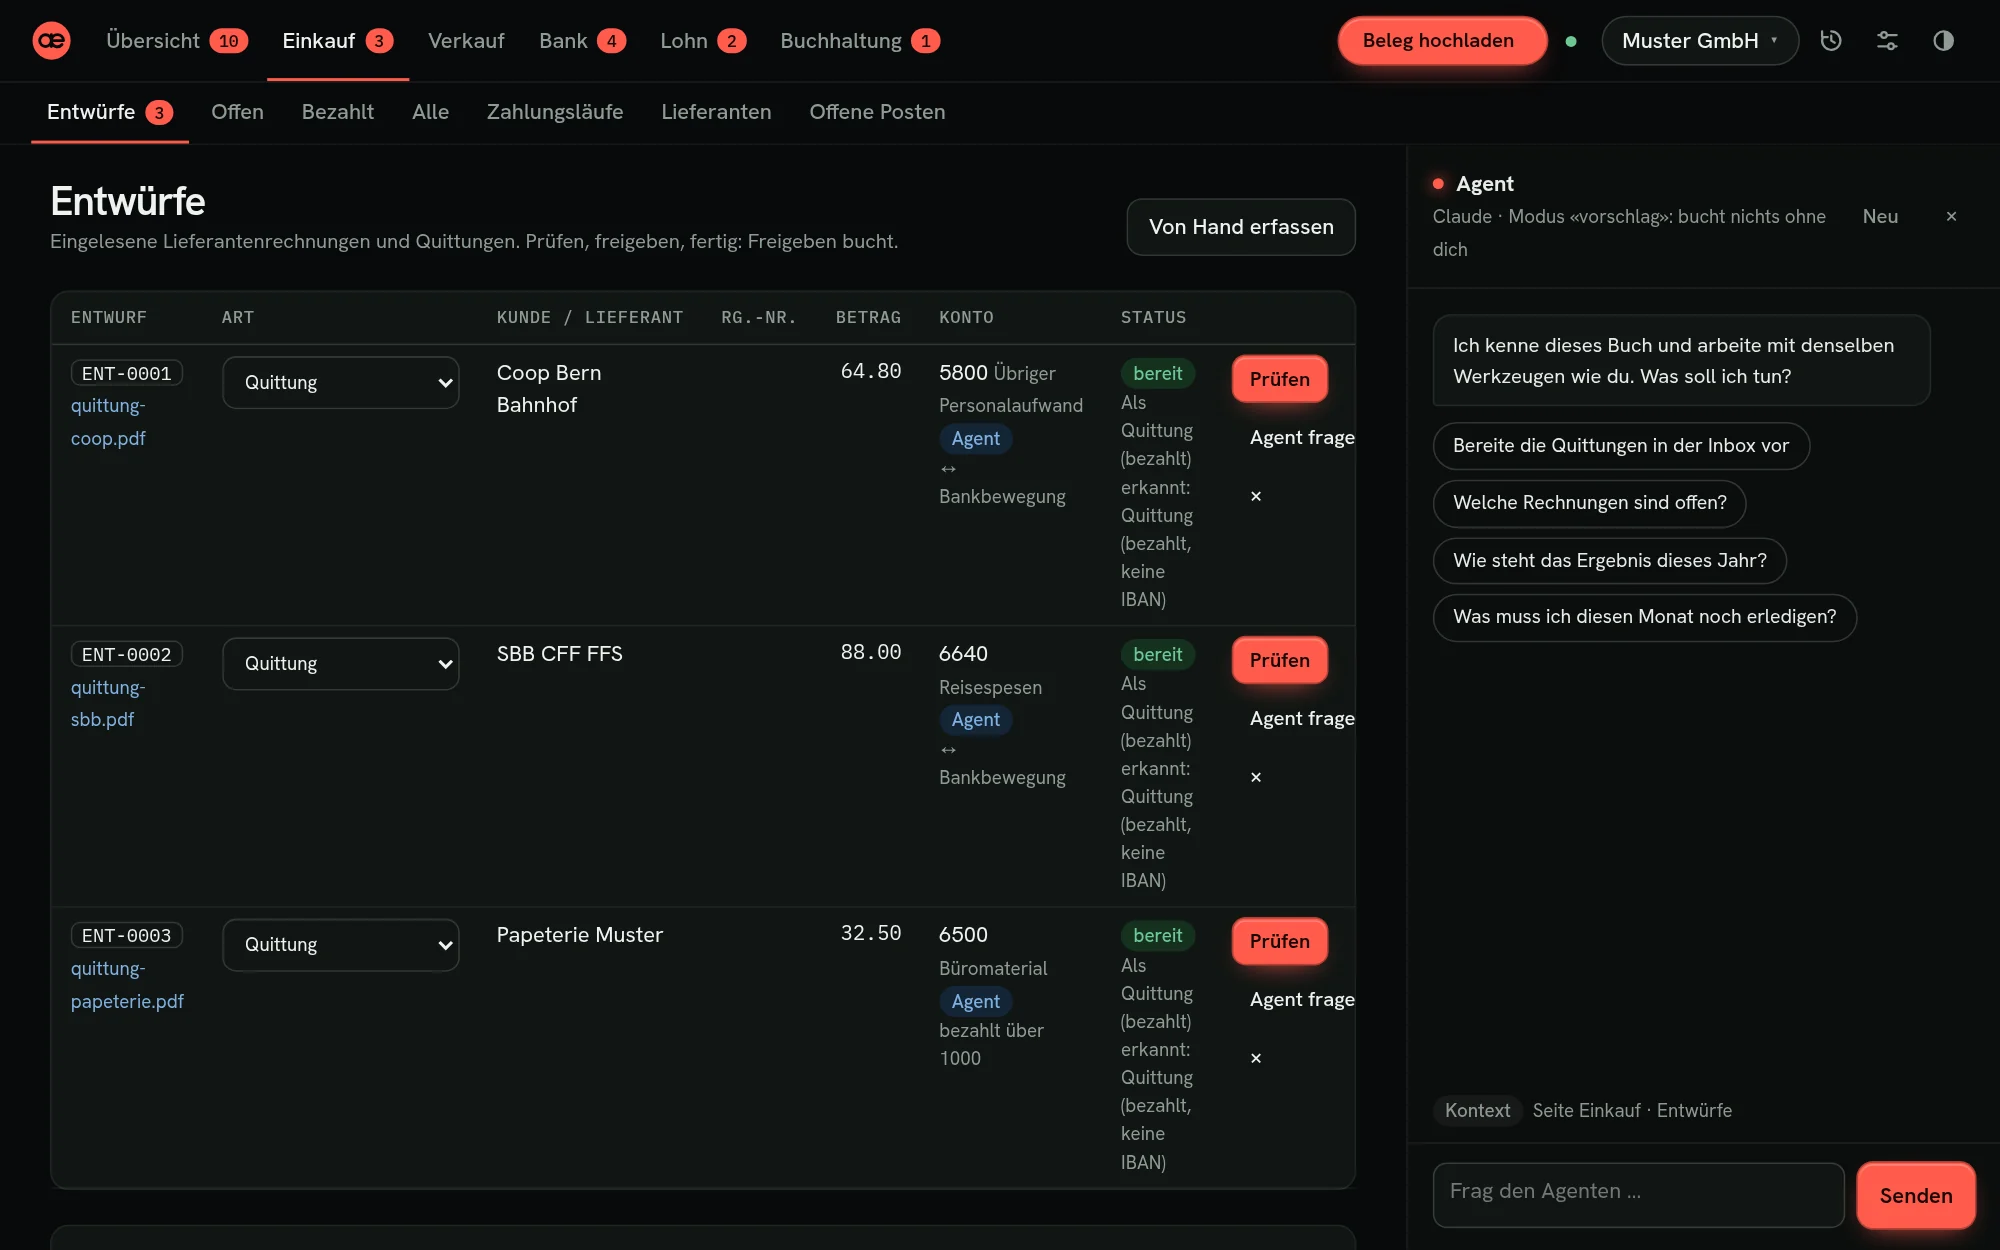
Task: Dismiss draft ENT-0001 with the x icon
Action: coord(1256,496)
